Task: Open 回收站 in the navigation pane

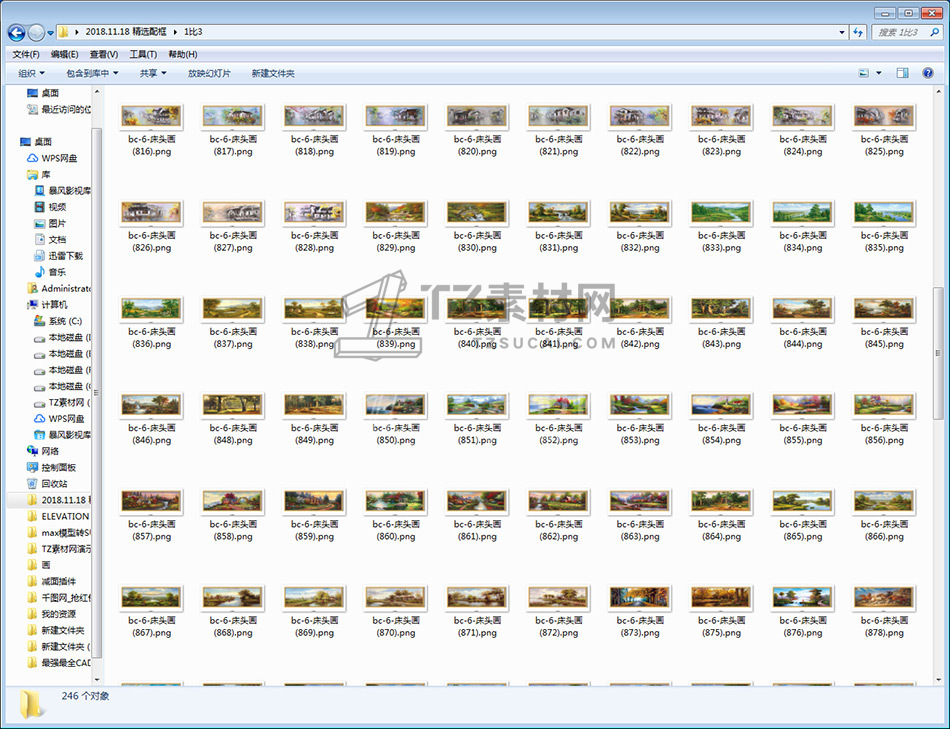Action: pos(54,483)
